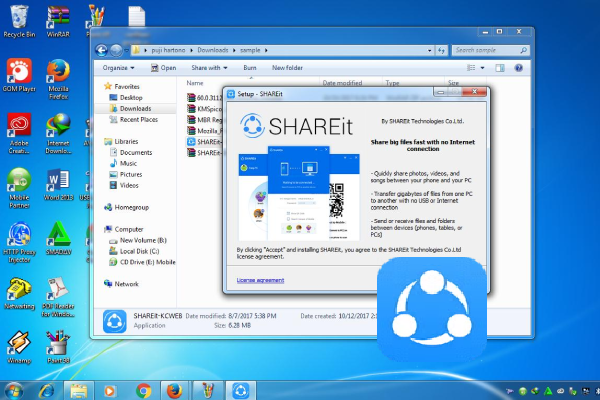Select Desktop under Favorites
The image size is (600, 400).
point(126,98)
